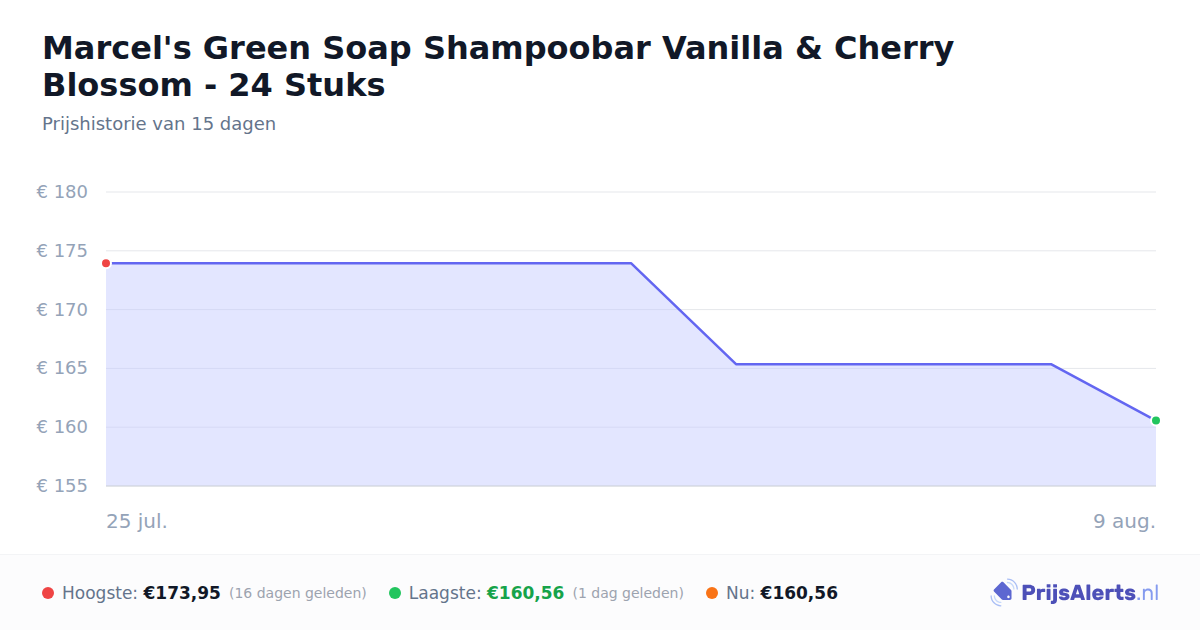1200x630 pixels.
Task: Click the green lowest price dot on the chart
Action: click(x=1156, y=420)
